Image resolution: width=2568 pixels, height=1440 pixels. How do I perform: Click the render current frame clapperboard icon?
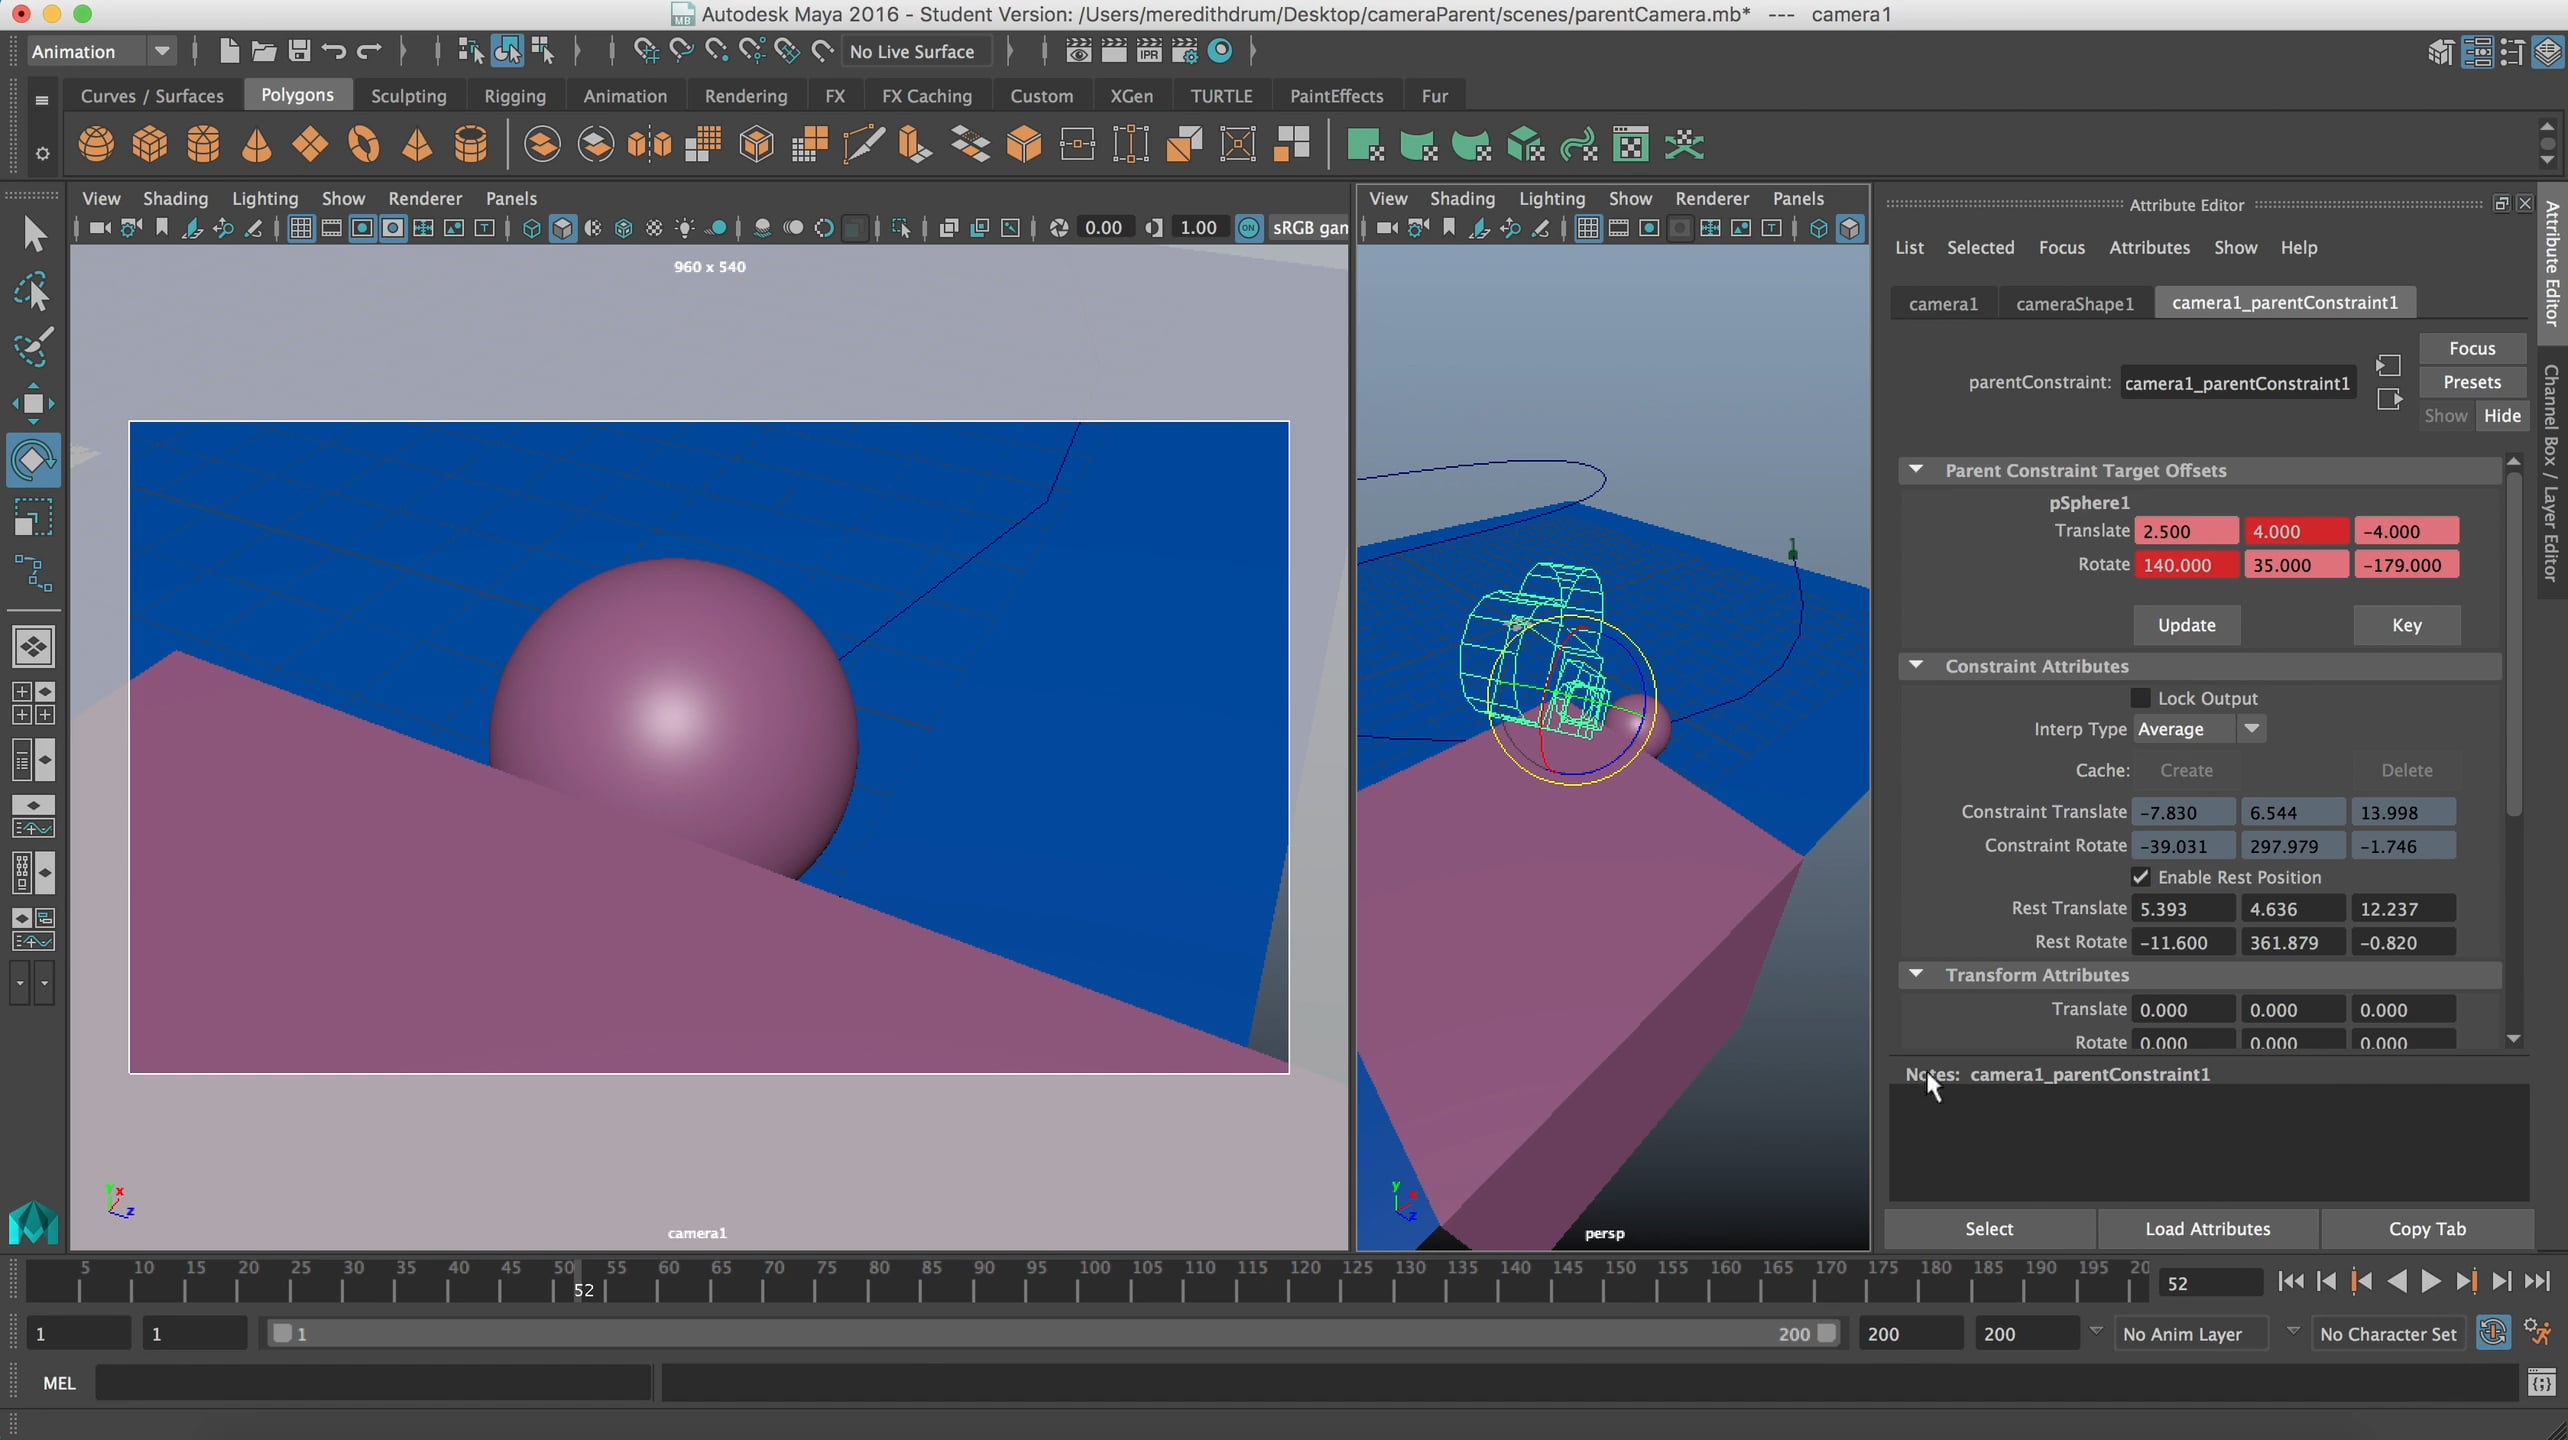pyautogui.click(x=1114, y=51)
